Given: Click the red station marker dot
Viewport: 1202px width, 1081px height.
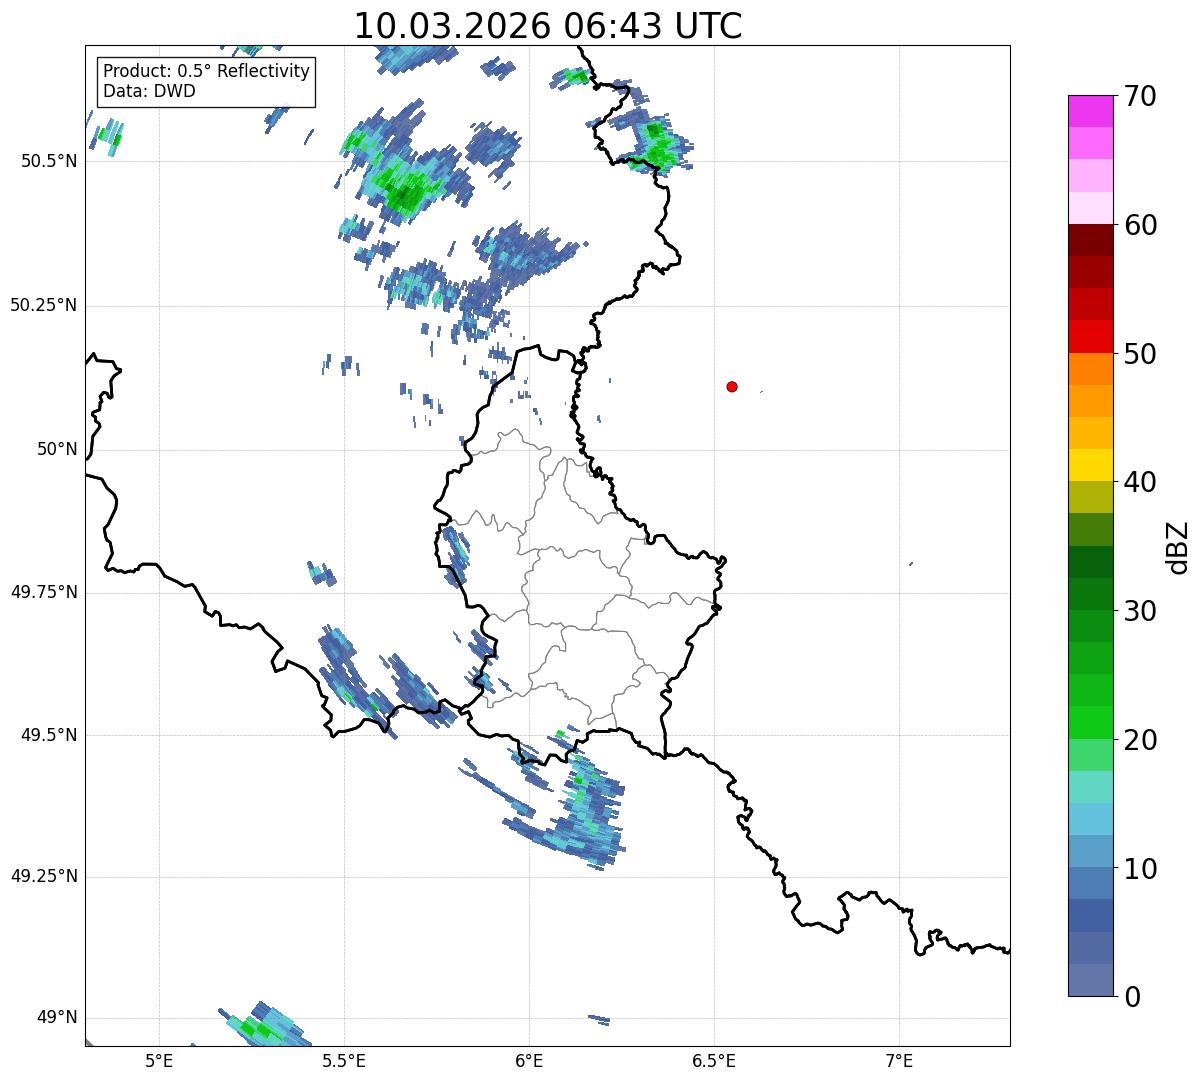Looking at the screenshot, I should [732, 386].
